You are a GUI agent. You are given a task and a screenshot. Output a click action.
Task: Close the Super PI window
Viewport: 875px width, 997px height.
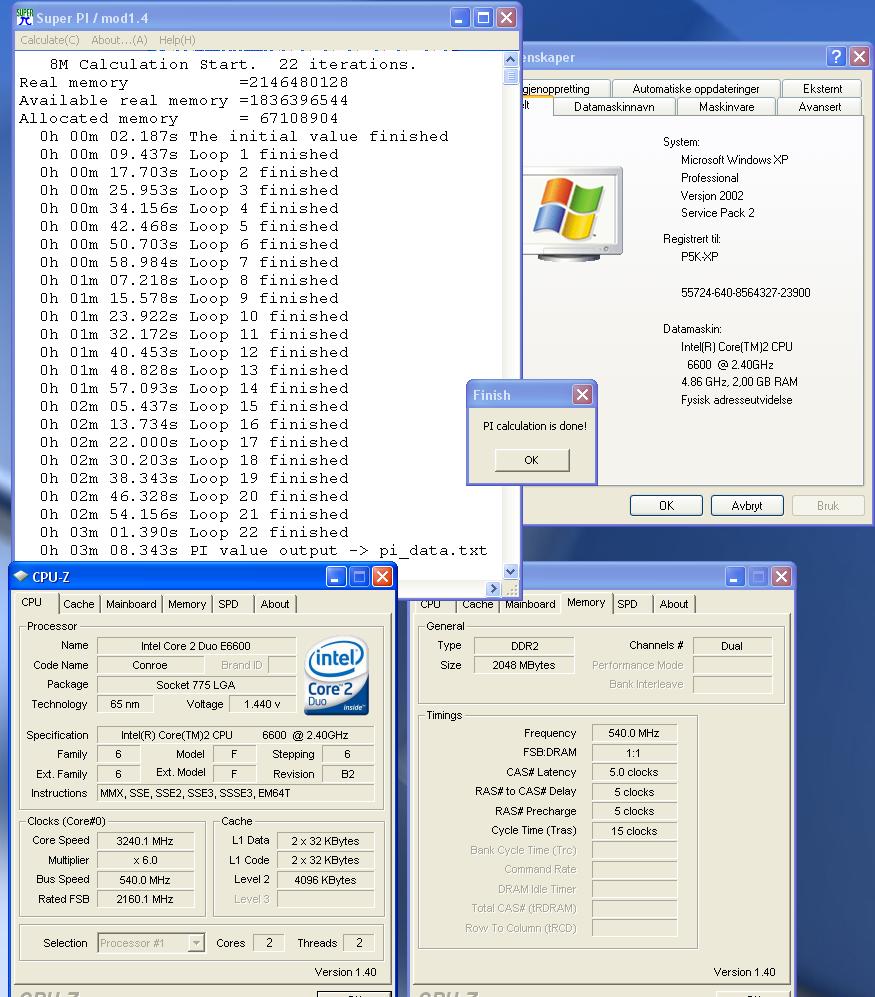(506, 18)
